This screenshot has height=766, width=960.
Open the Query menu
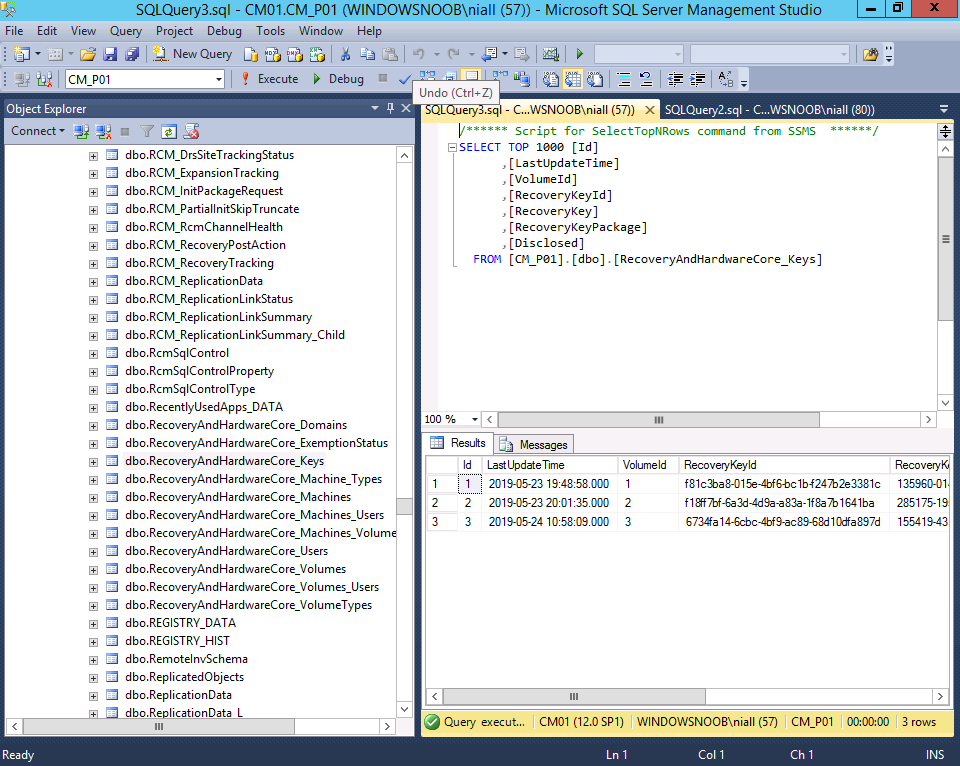(x=126, y=31)
